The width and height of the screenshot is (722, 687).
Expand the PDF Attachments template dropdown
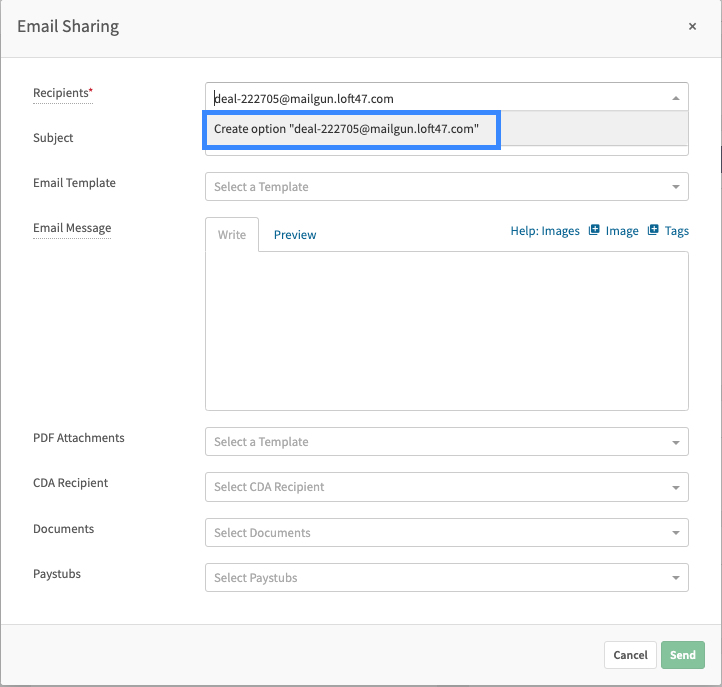(x=447, y=442)
